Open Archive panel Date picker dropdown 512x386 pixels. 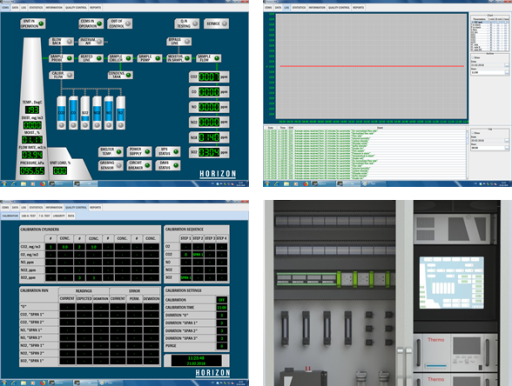coord(507,65)
